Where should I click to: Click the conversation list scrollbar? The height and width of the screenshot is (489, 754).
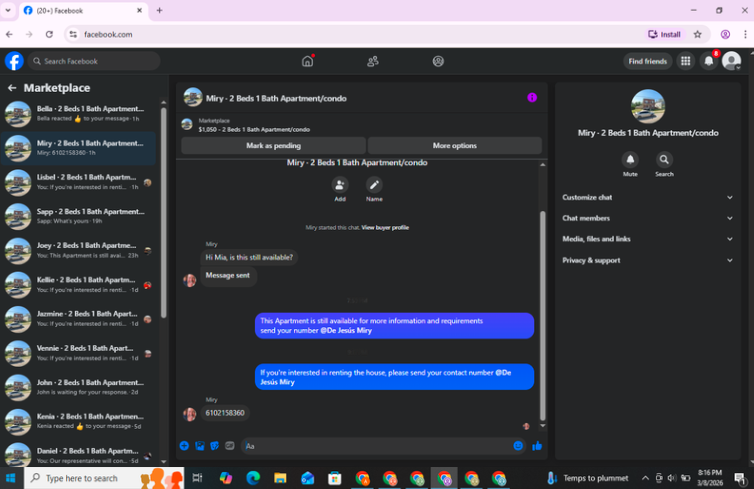(x=163, y=213)
